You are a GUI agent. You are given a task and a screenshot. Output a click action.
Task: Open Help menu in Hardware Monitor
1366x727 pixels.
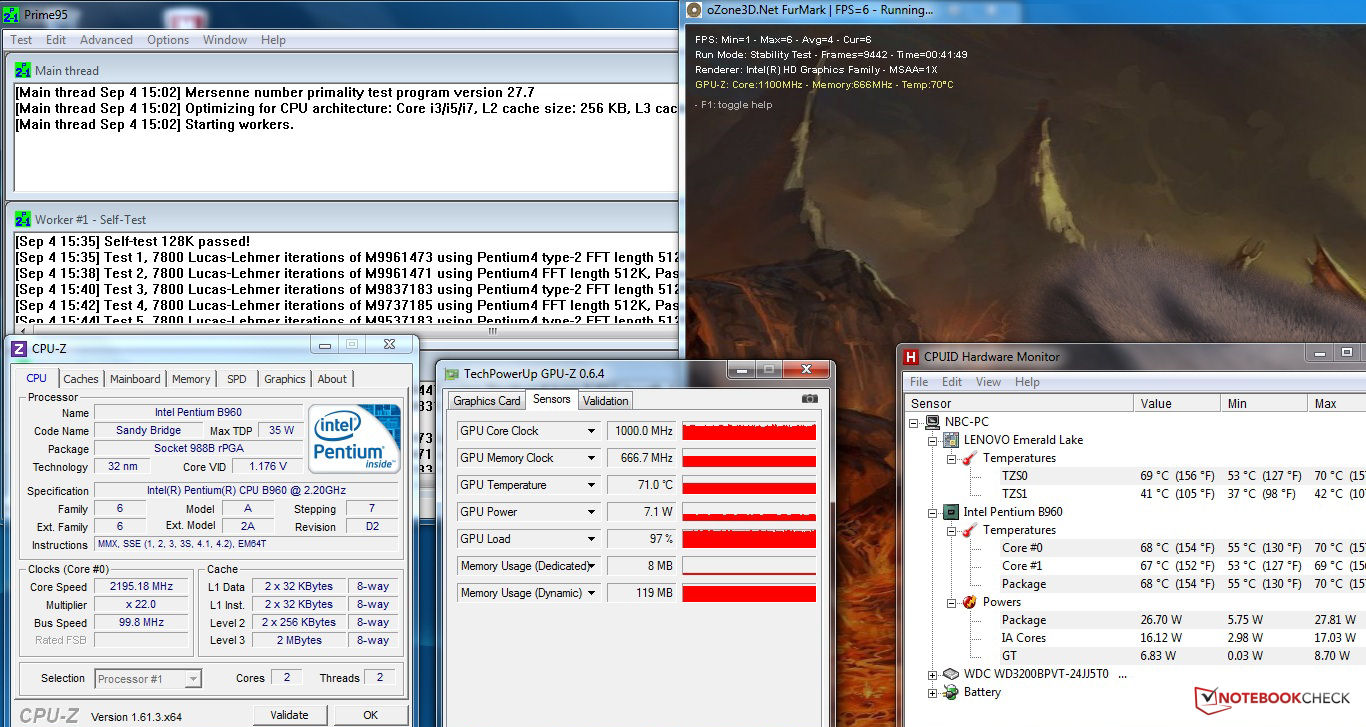coord(1027,382)
